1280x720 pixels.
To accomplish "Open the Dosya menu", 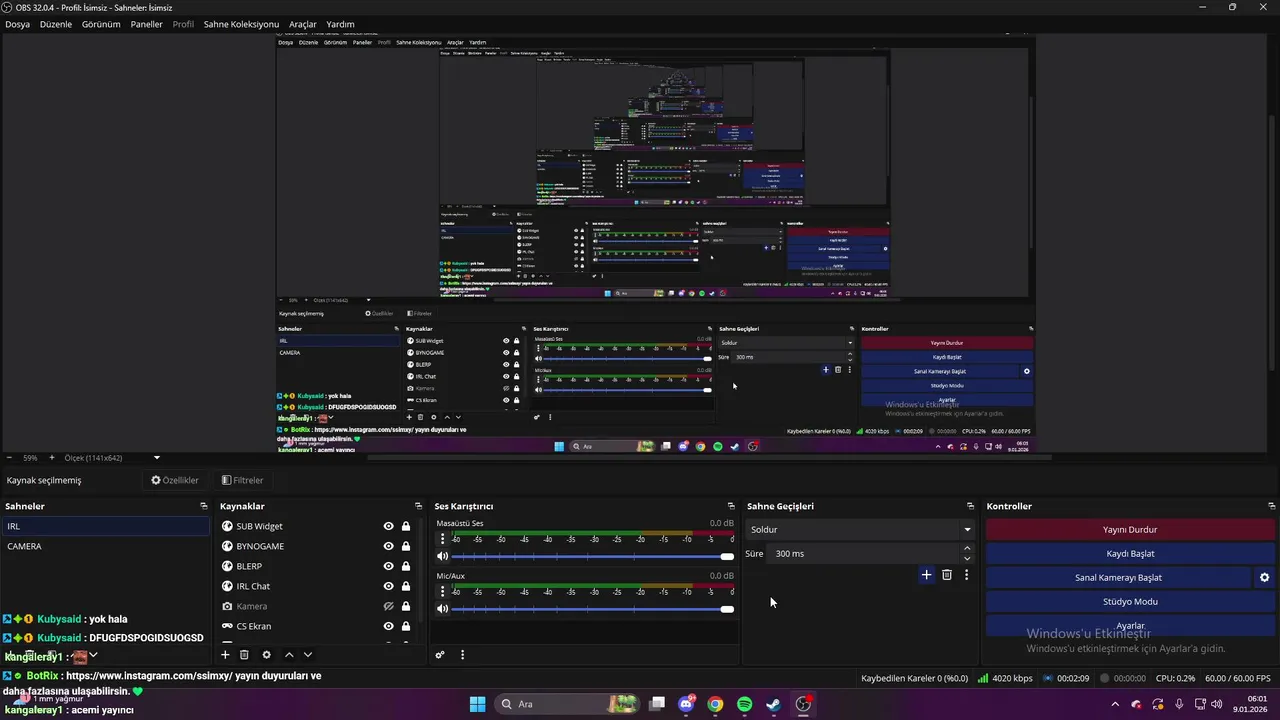I will (x=17, y=24).
